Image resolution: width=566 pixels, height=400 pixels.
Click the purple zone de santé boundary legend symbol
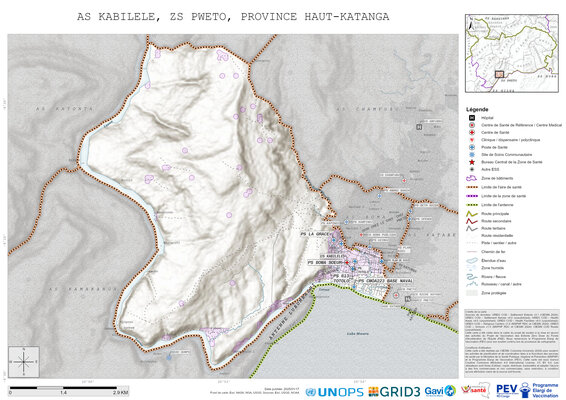tap(472, 196)
